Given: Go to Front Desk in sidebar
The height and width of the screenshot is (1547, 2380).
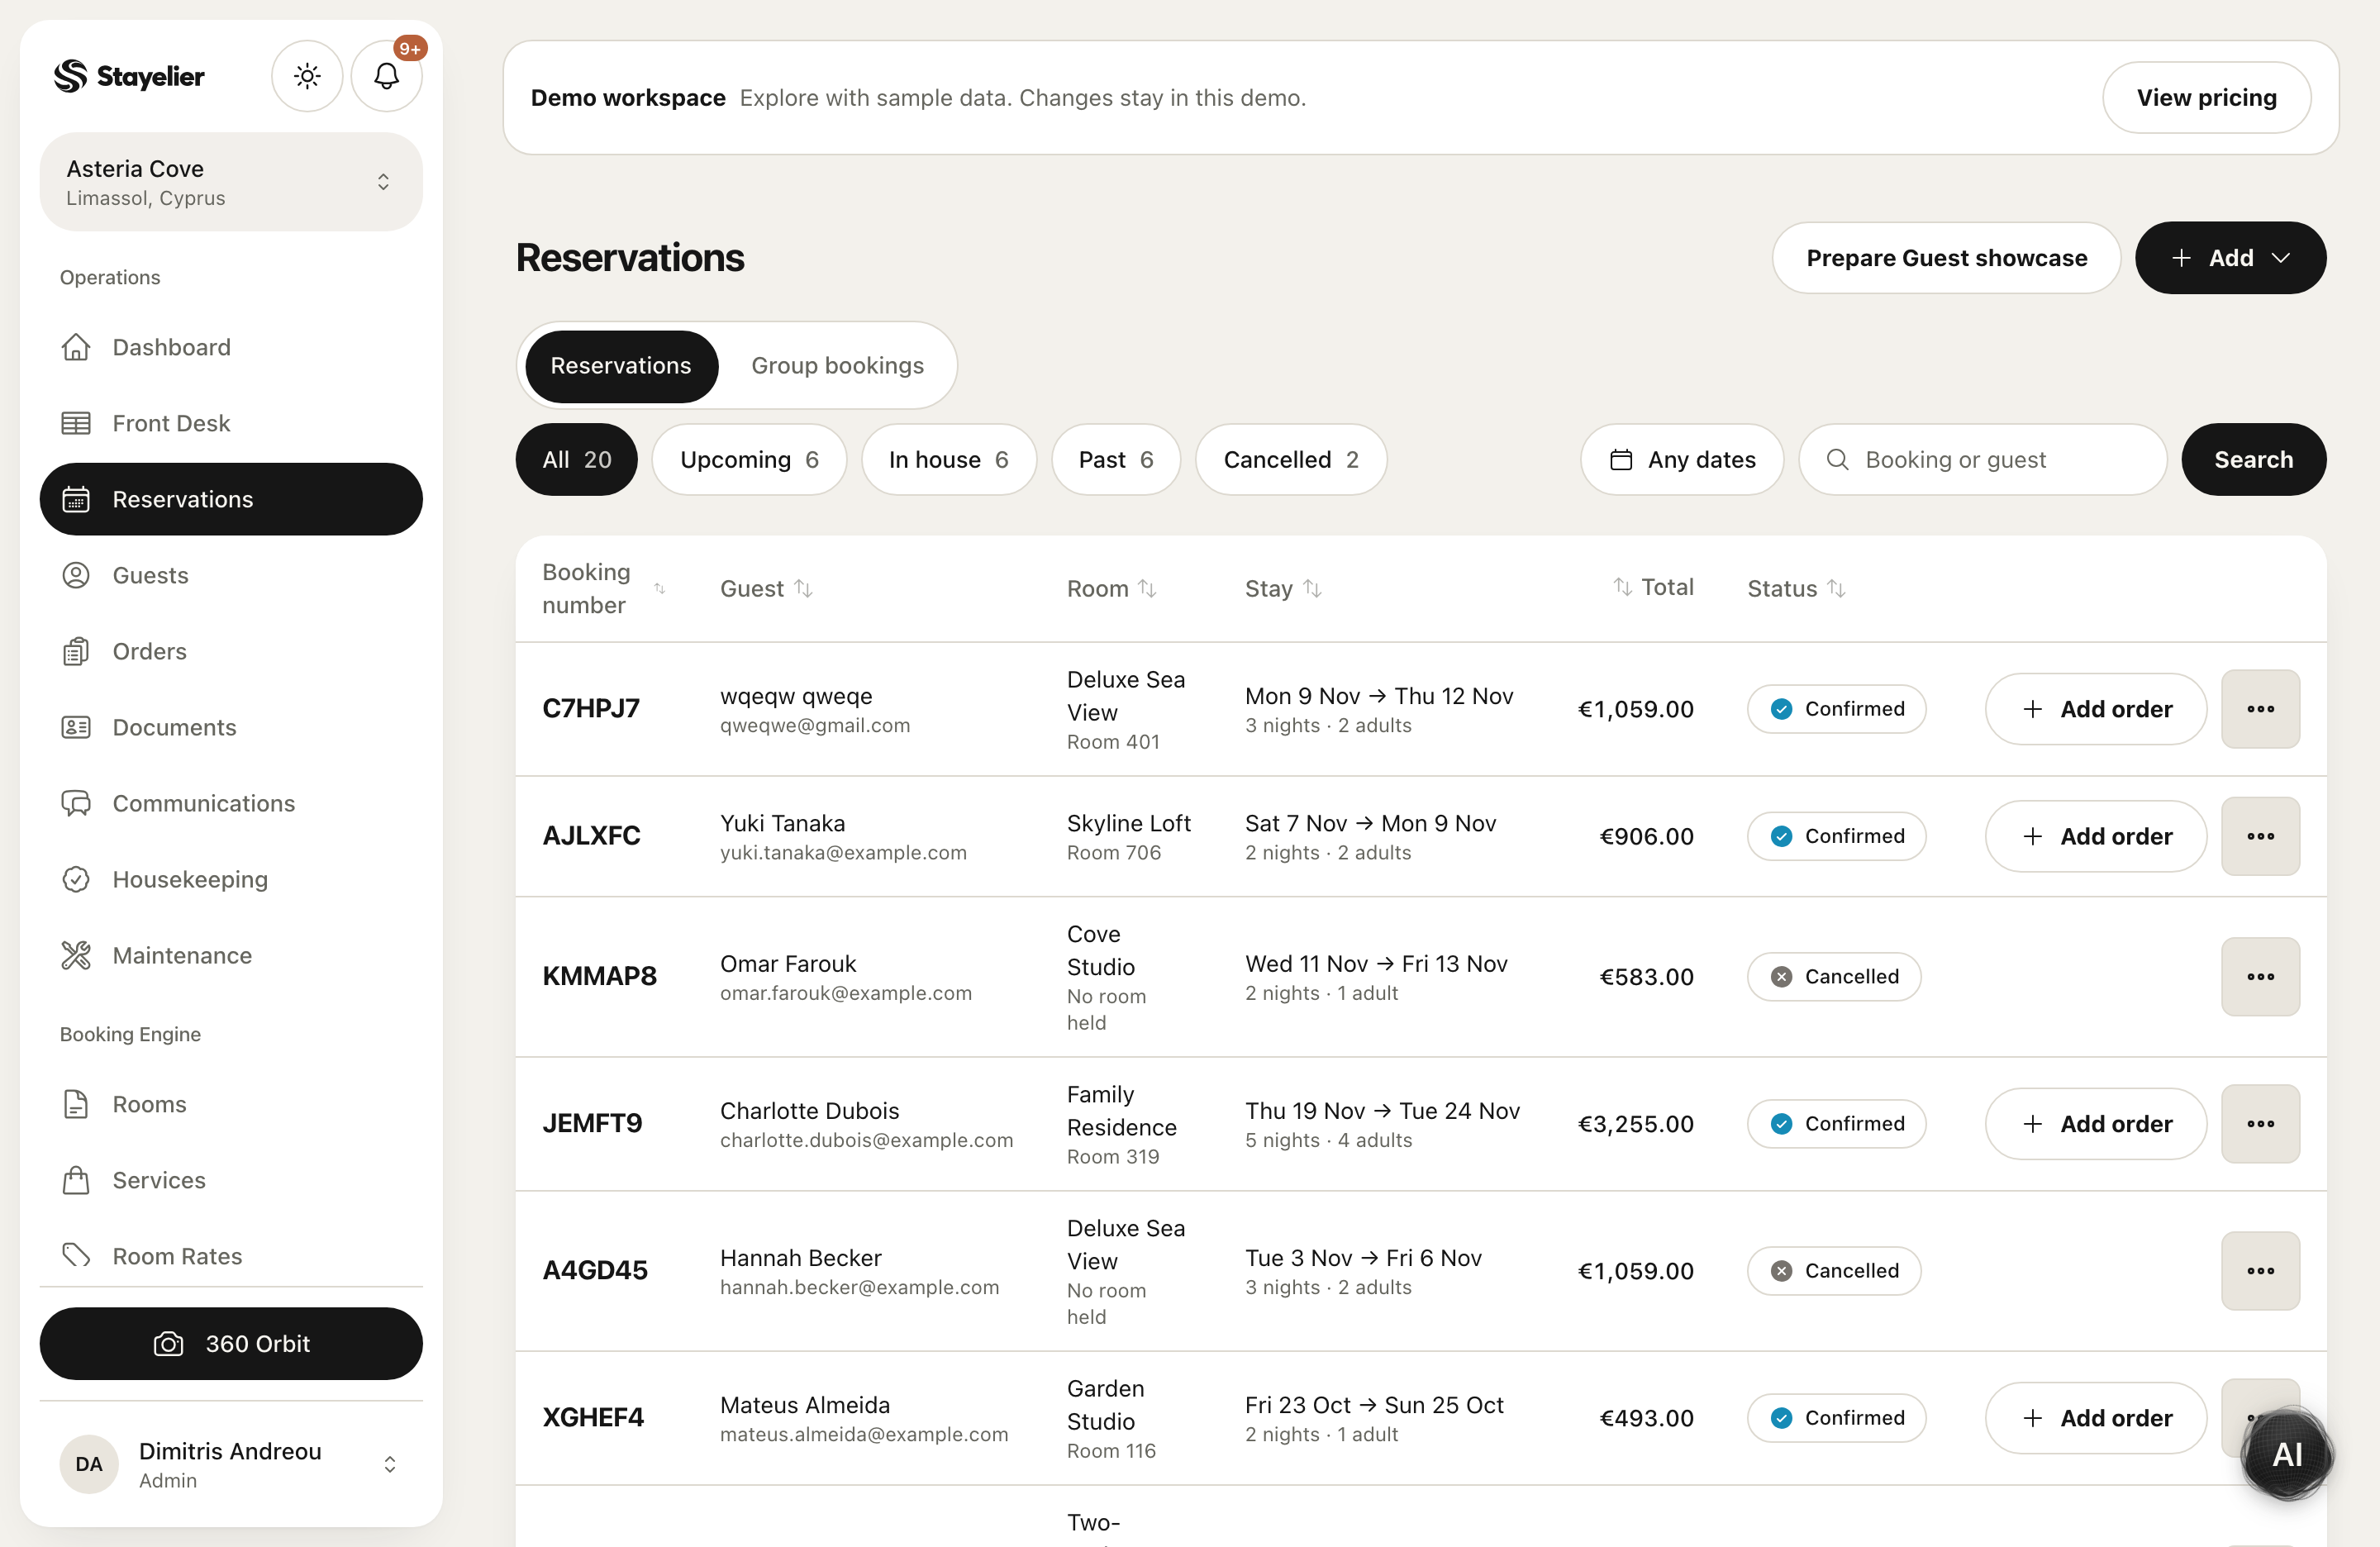Looking at the screenshot, I should [231, 423].
